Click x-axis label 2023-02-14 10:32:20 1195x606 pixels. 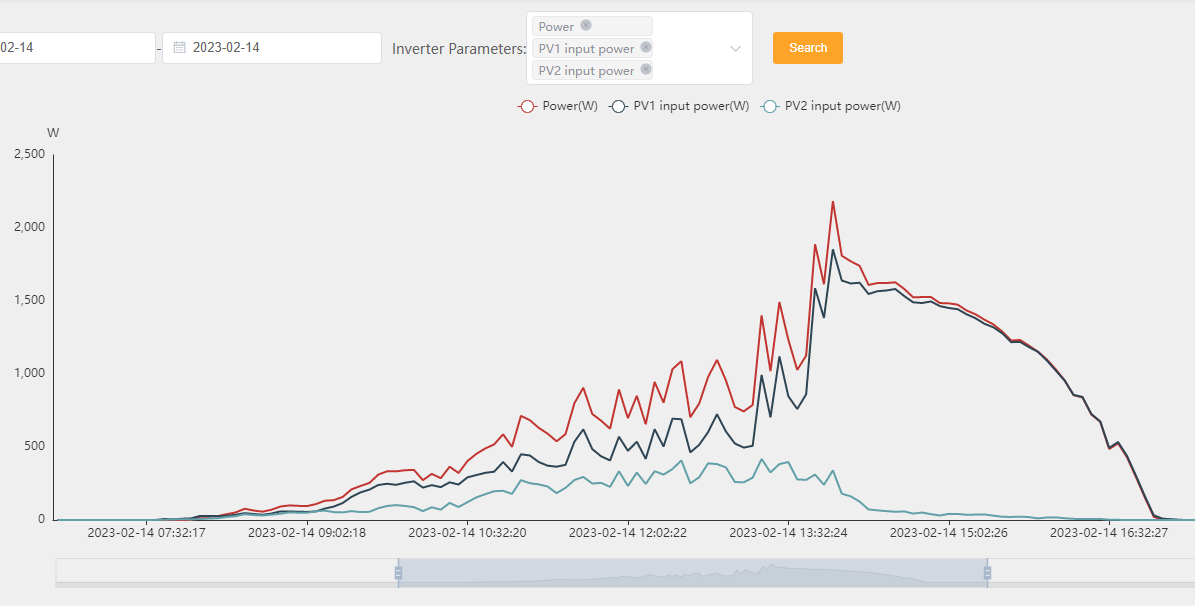coord(467,534)
